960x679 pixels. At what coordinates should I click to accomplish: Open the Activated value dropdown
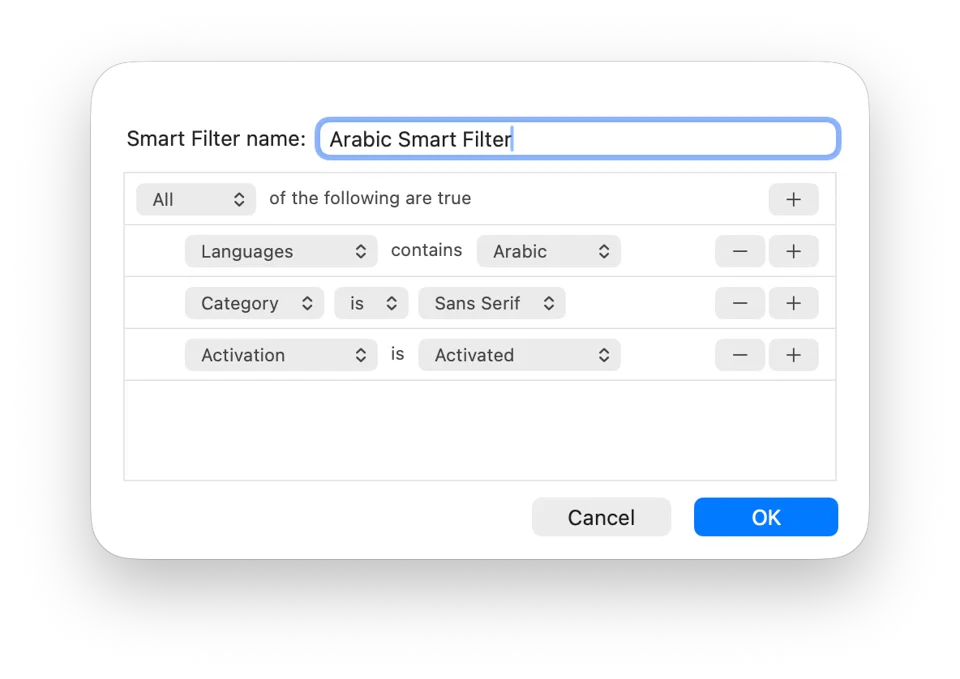click(x=519, y=356)
